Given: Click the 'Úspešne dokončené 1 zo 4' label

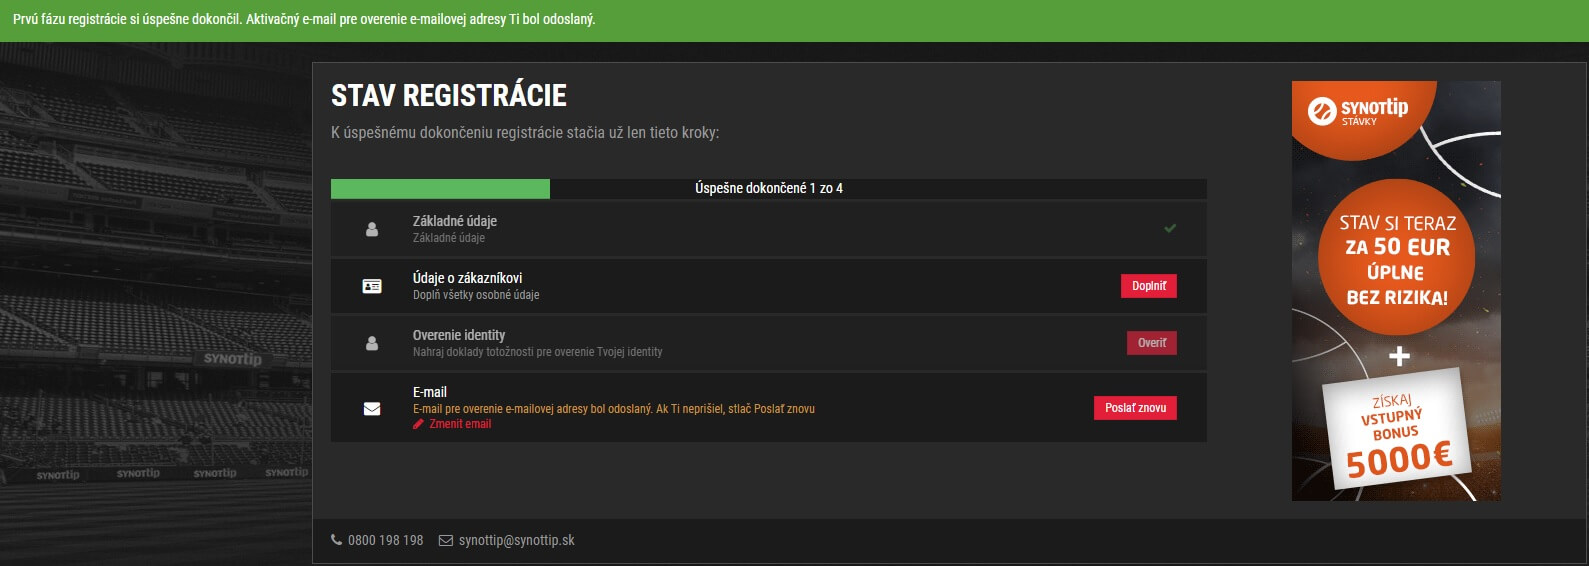Looking at the screenshot, I should [769, 188].
